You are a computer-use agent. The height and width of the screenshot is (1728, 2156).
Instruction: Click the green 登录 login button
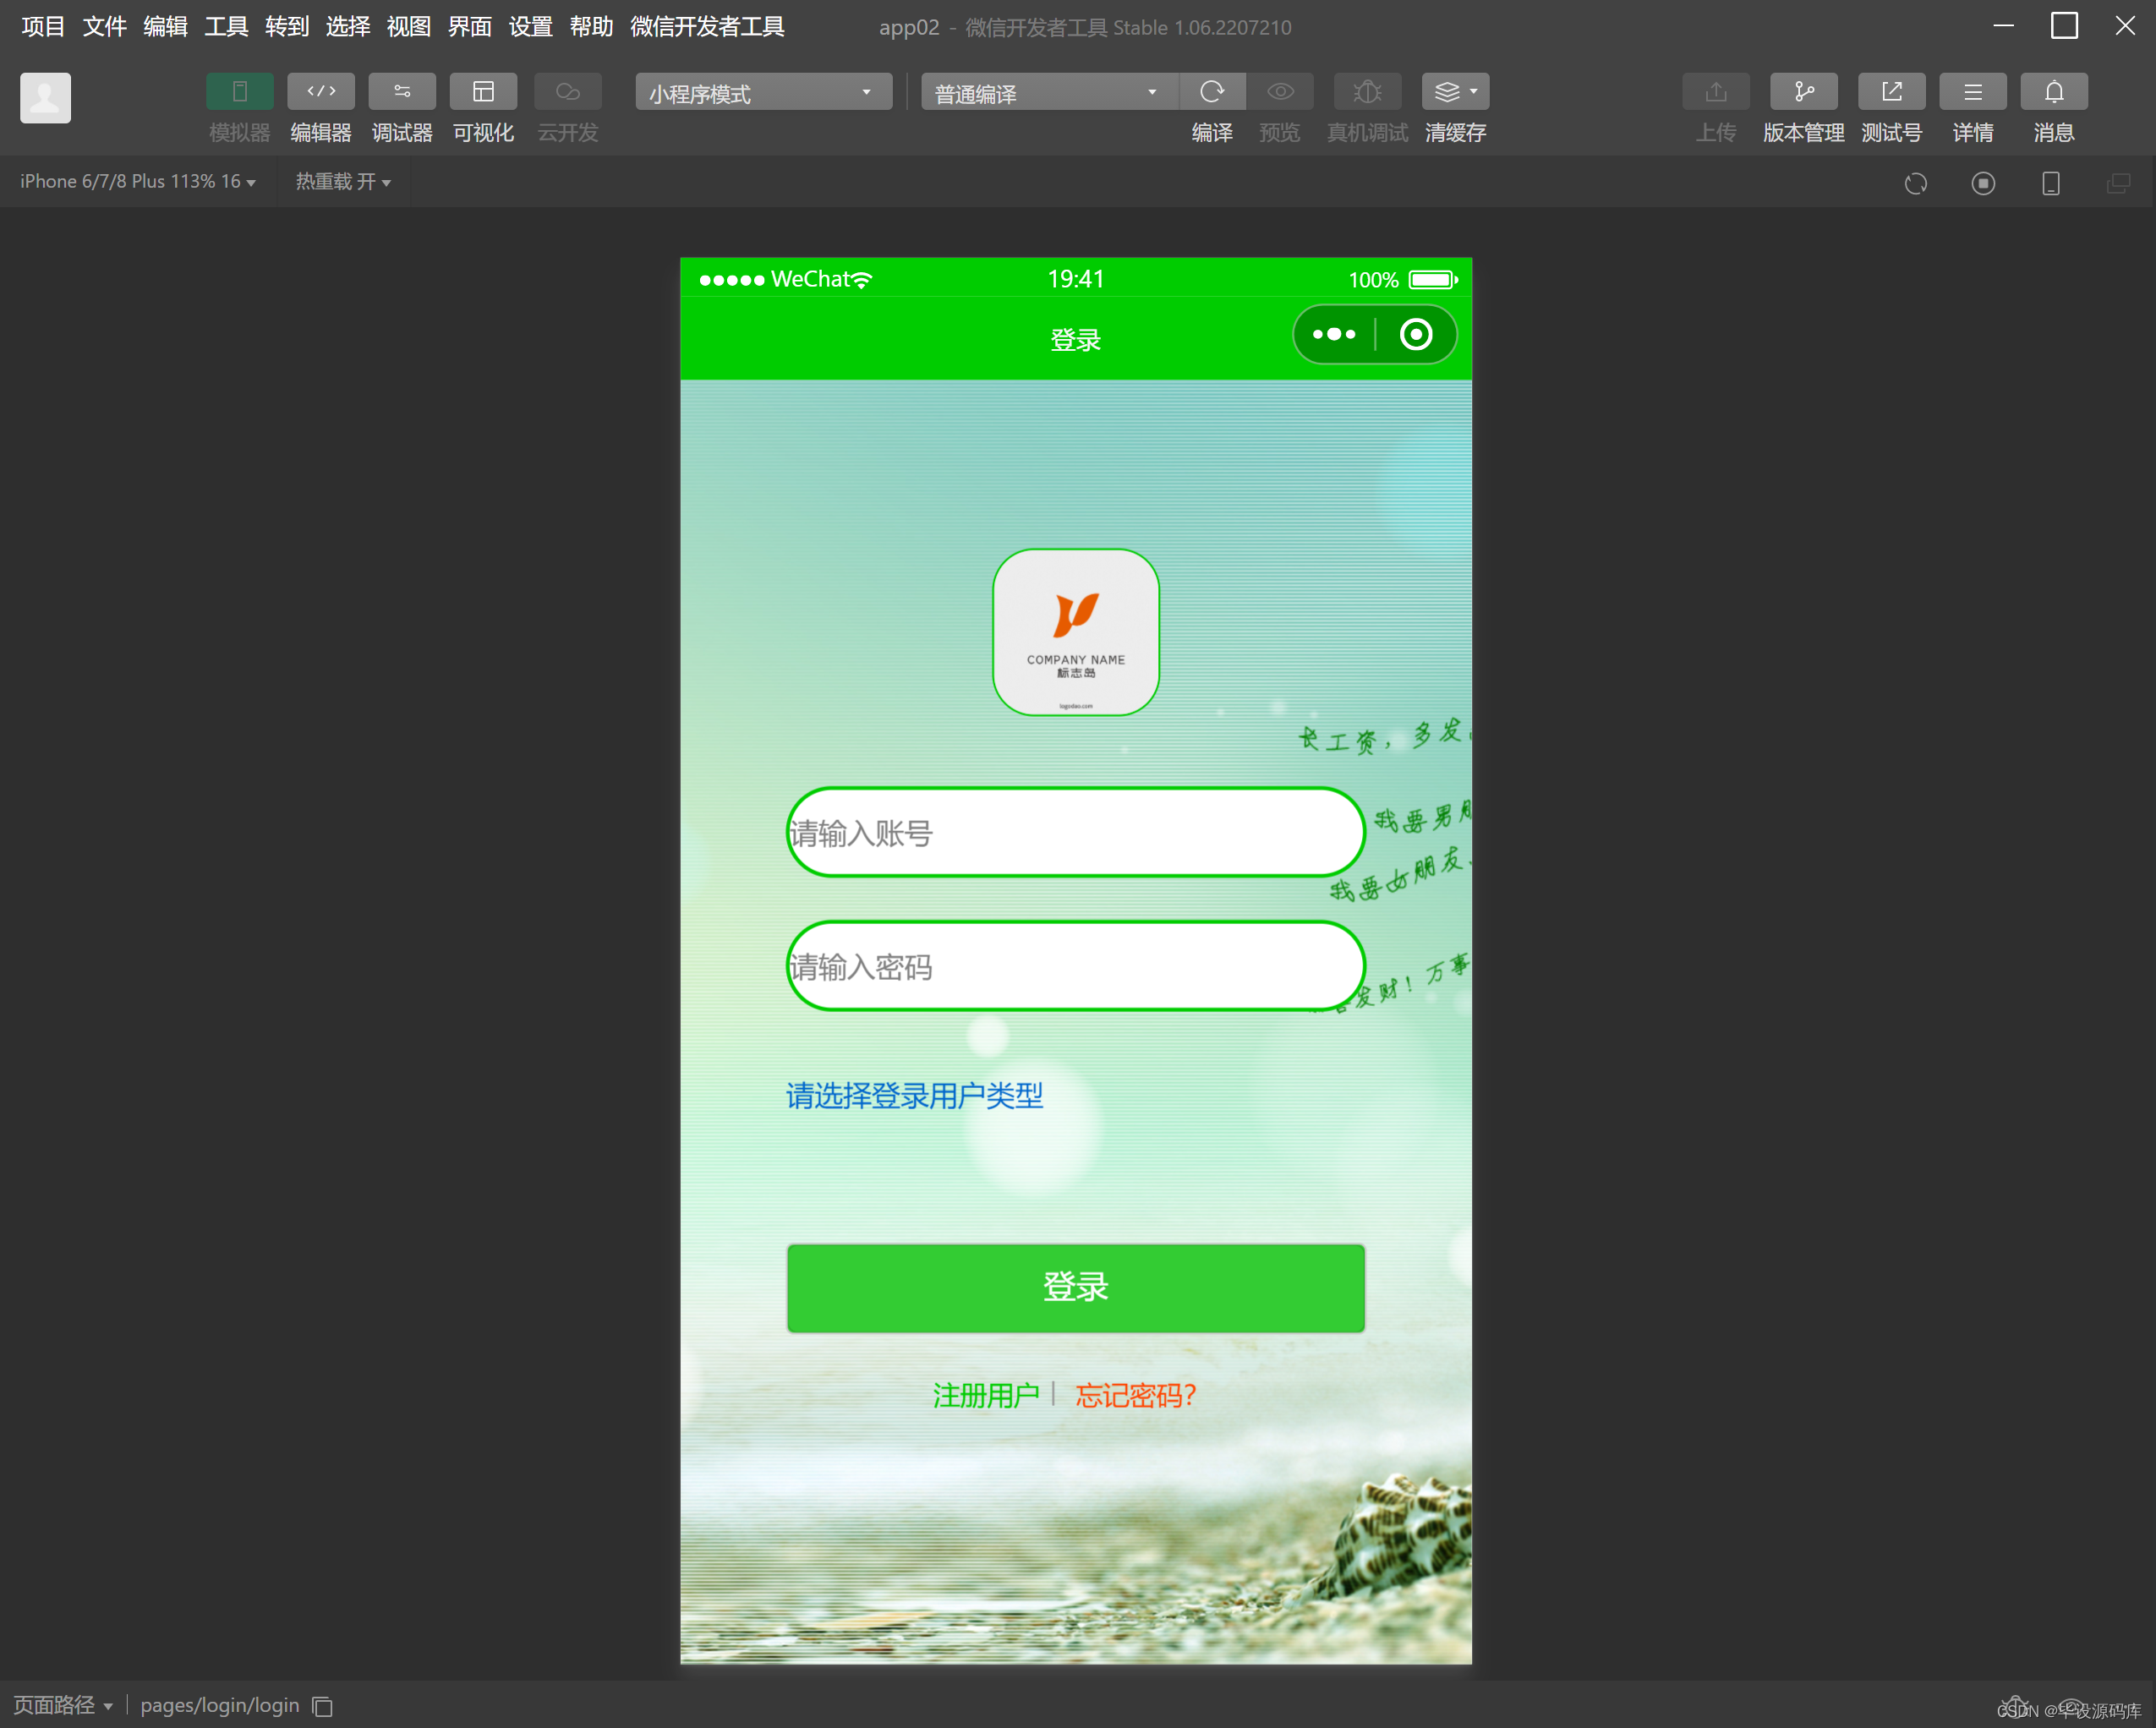point(1075,1288)
